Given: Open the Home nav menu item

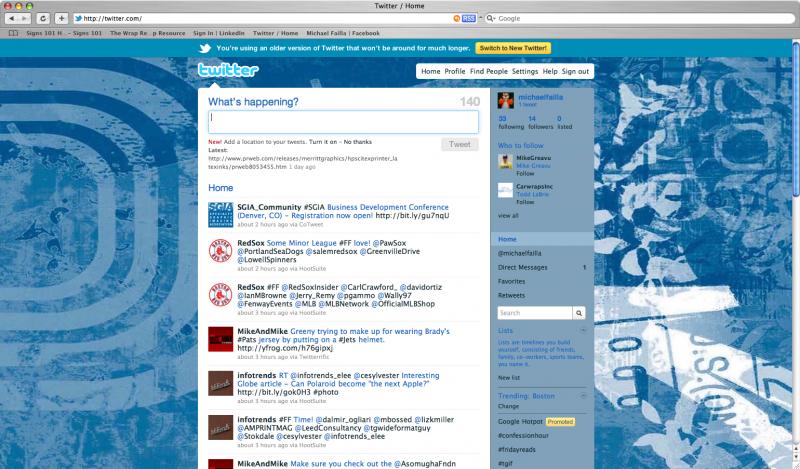Looking at the screenshot, I should click(x=431, y=71).
